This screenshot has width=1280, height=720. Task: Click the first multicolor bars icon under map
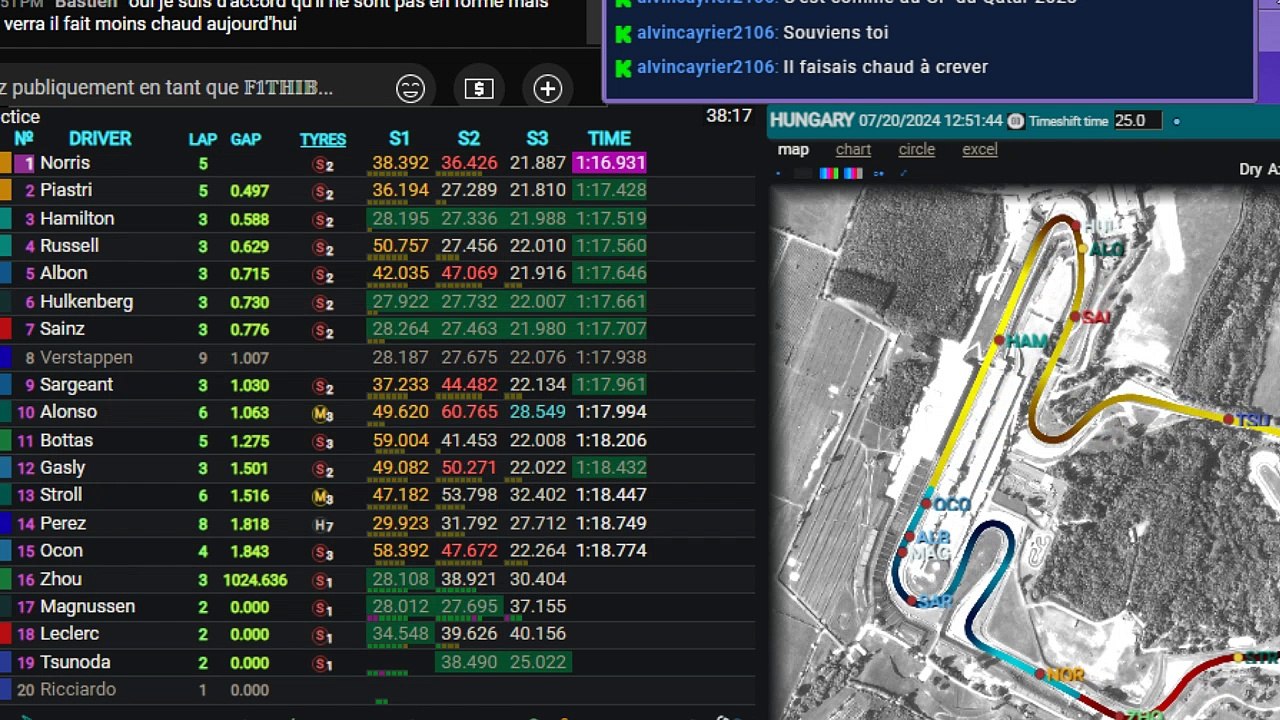(x=829, y=173)
